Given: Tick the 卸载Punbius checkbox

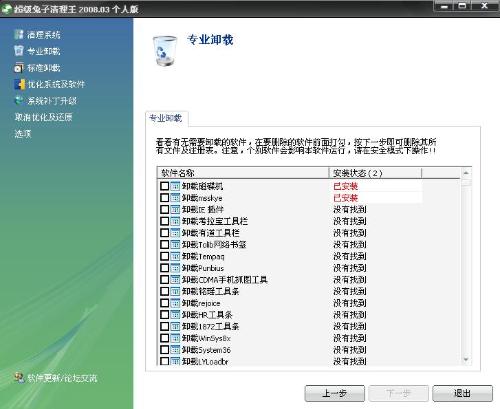Looking at the screenshot, I should [x=164, y=268].
